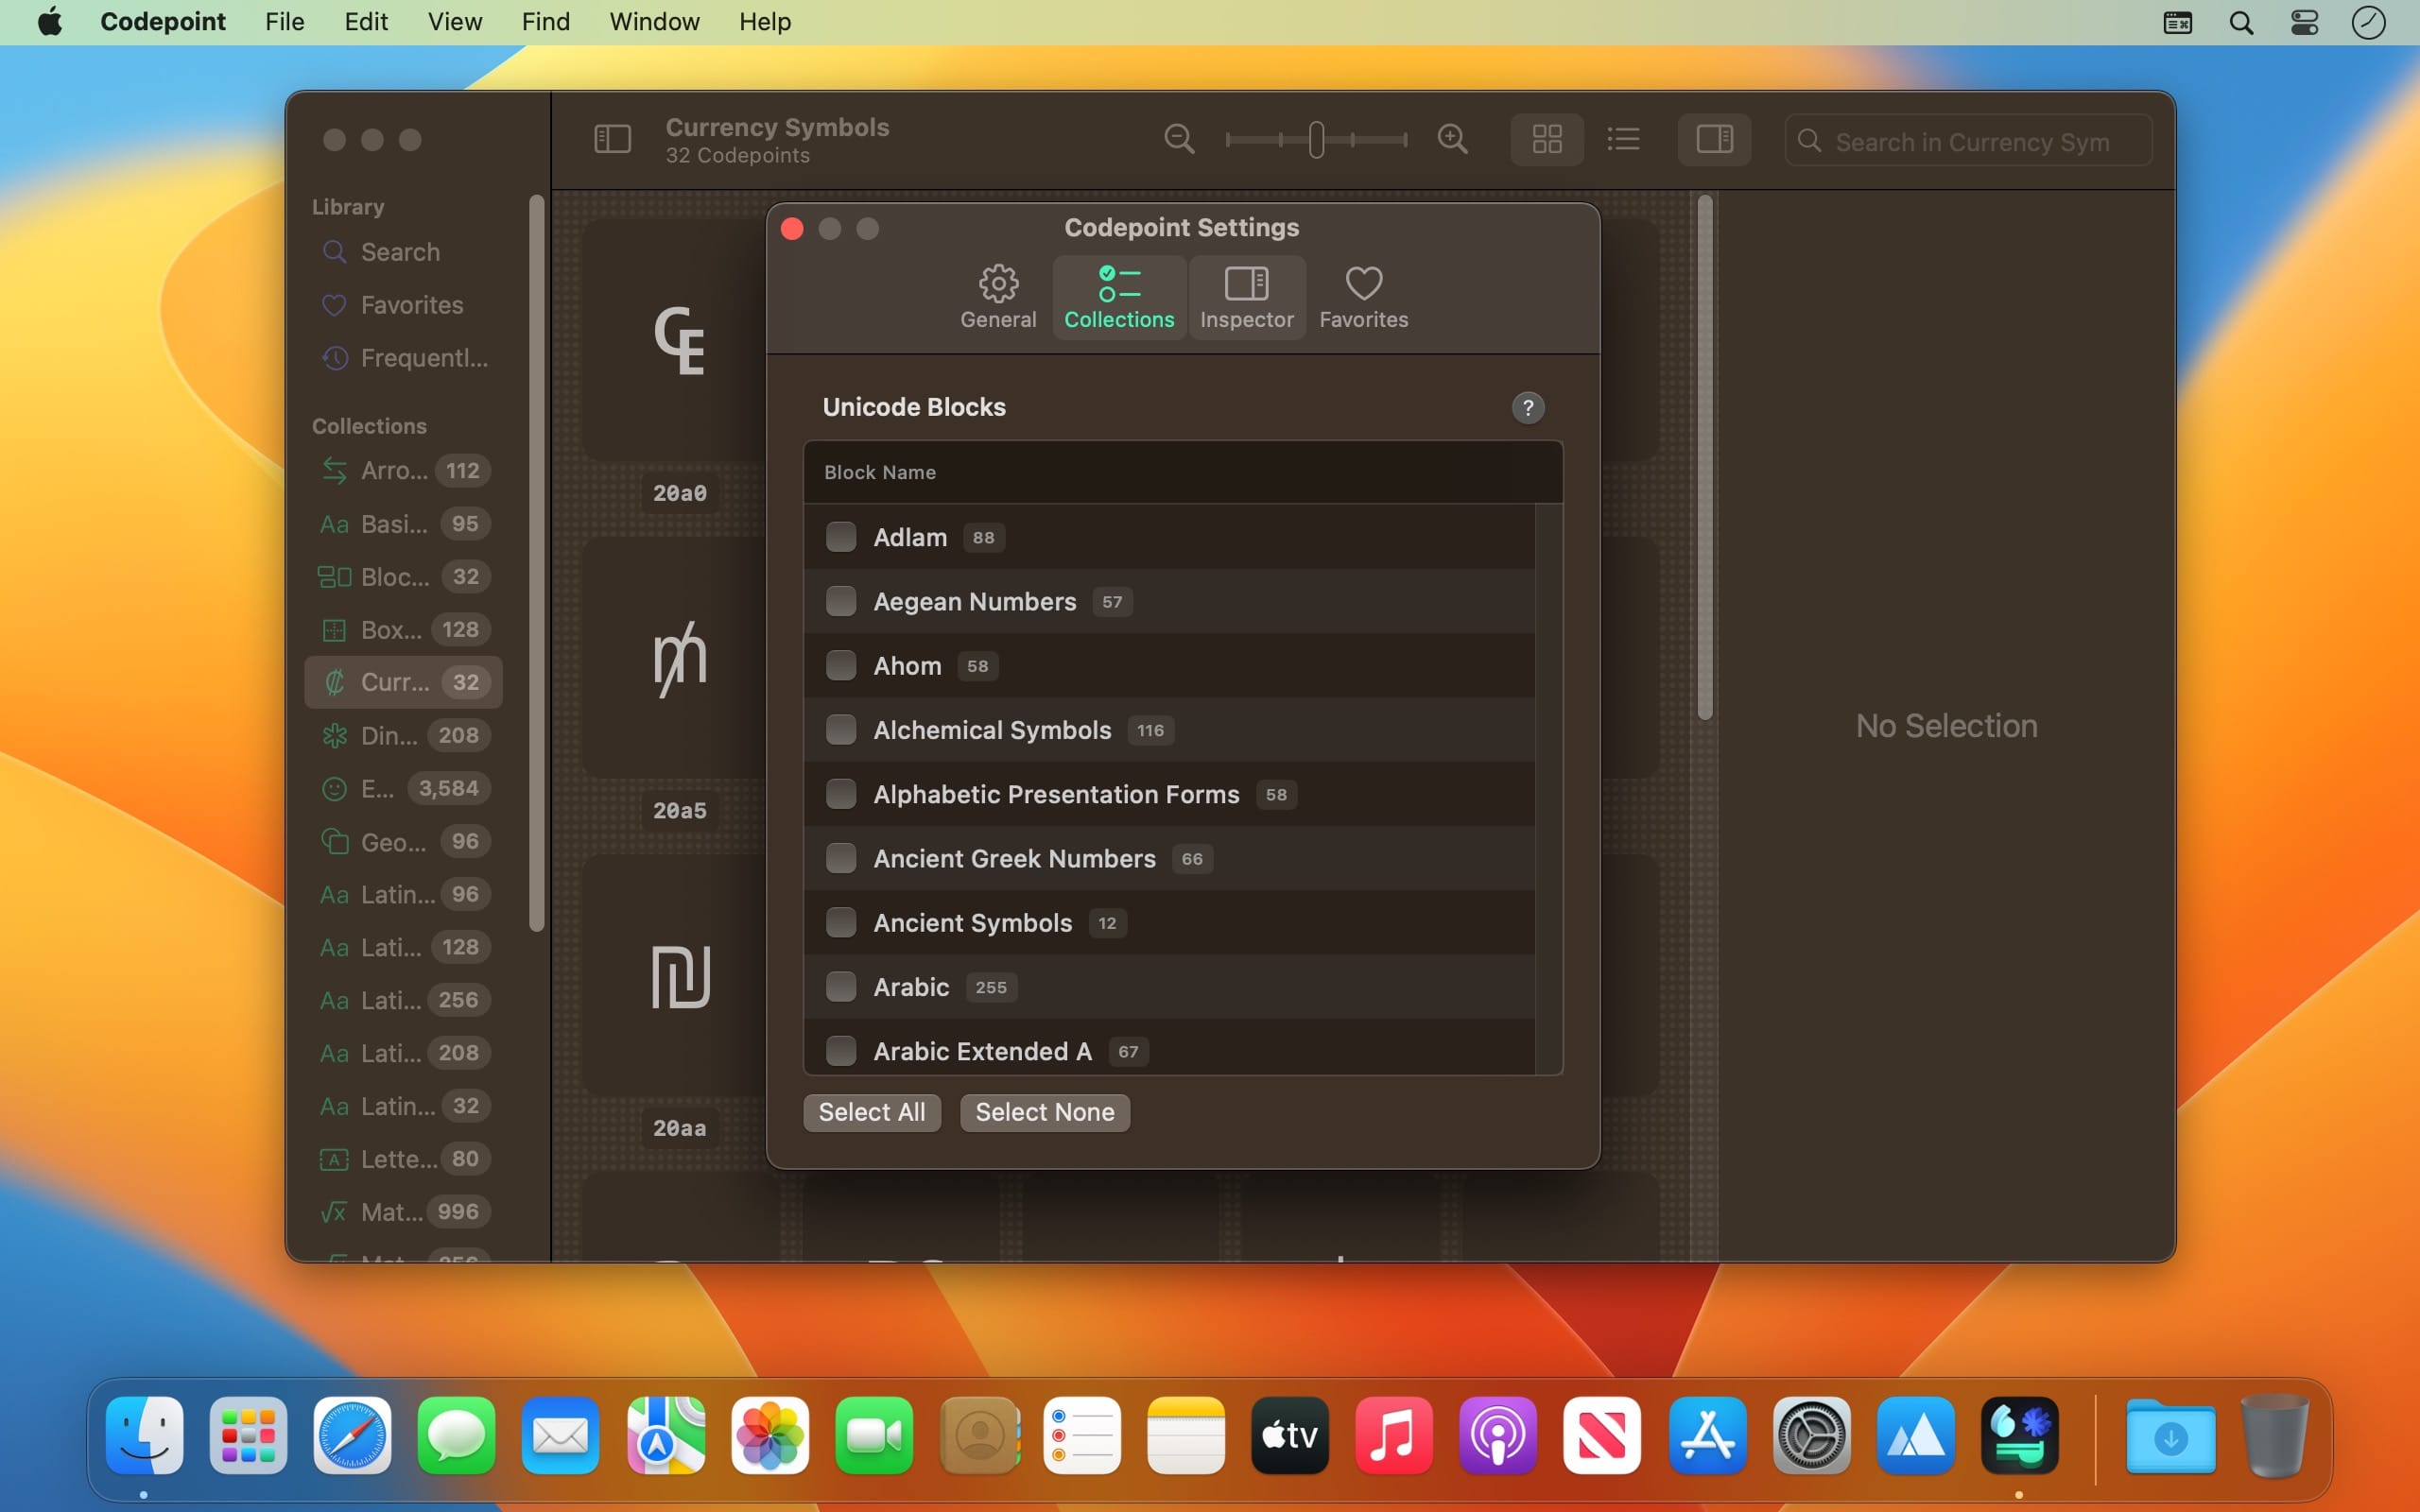Enable the Aegean Numbers checkbox
Viewport: 2420px width, 1512px height.
(841, 601)
